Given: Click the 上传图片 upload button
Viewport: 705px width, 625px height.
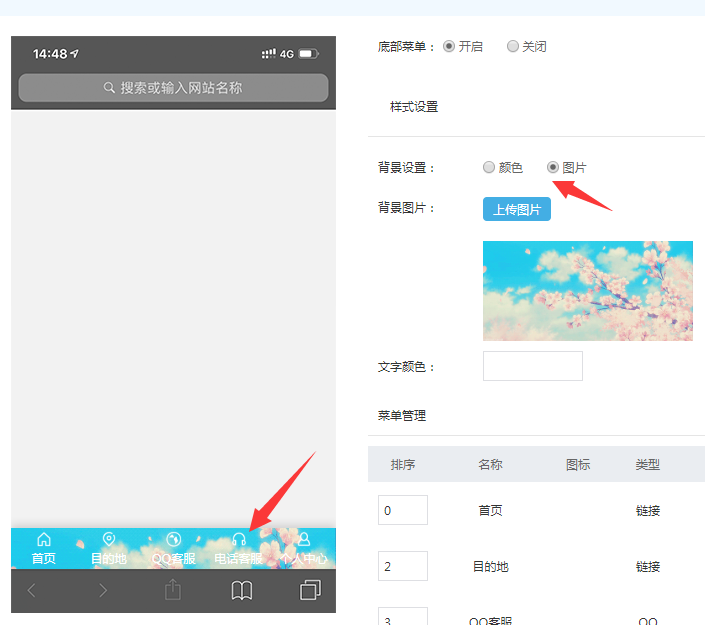Looking at the screenshot, I should (517, 209).
